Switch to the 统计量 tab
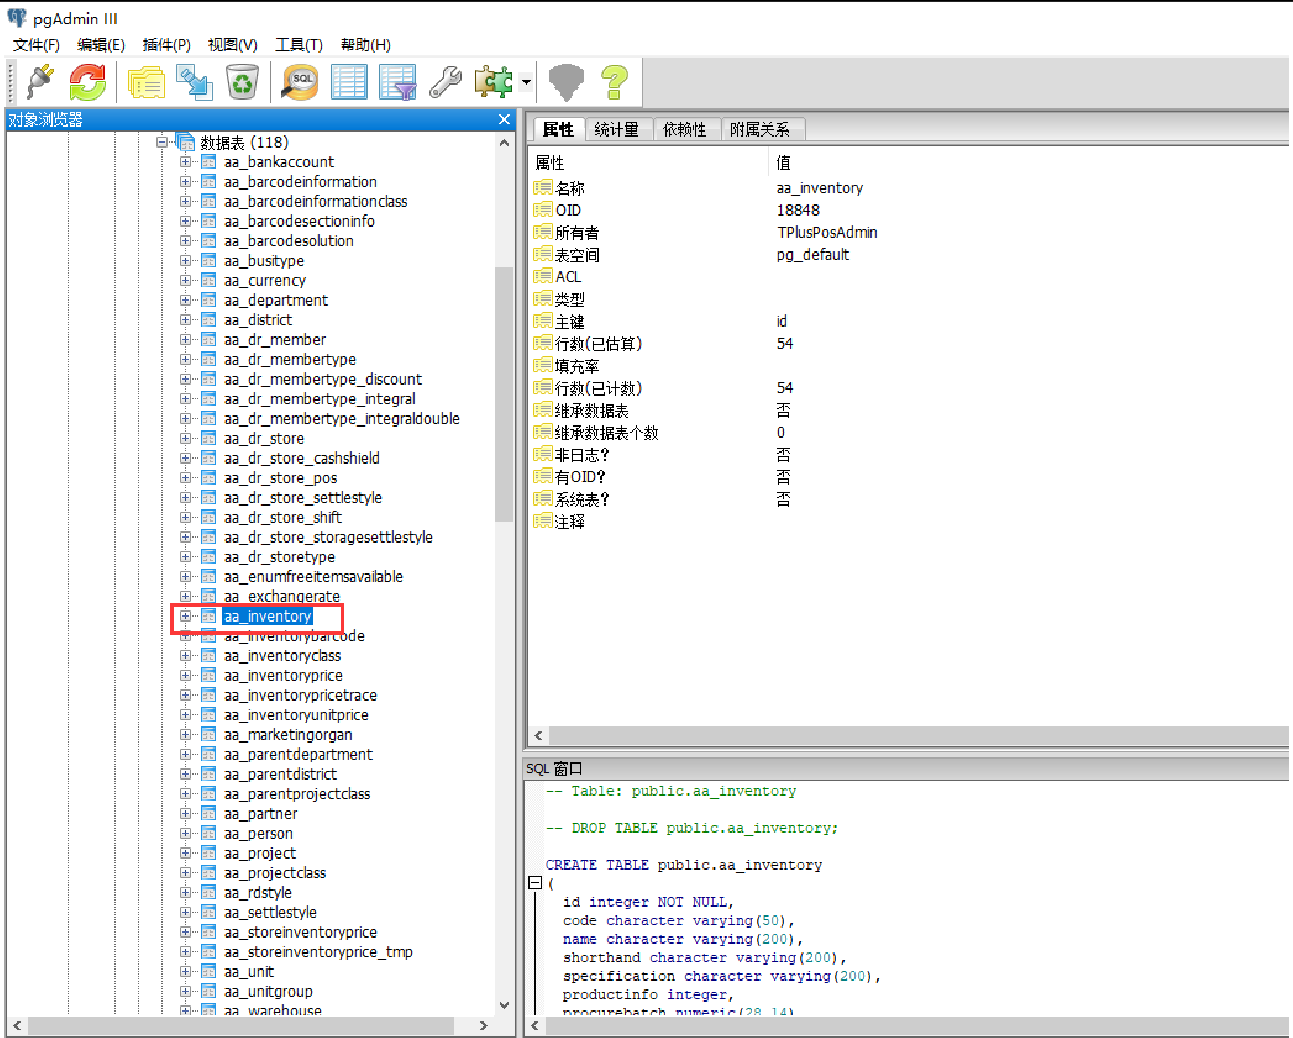The image size is (1293, 1038). (x=617, y=129)
